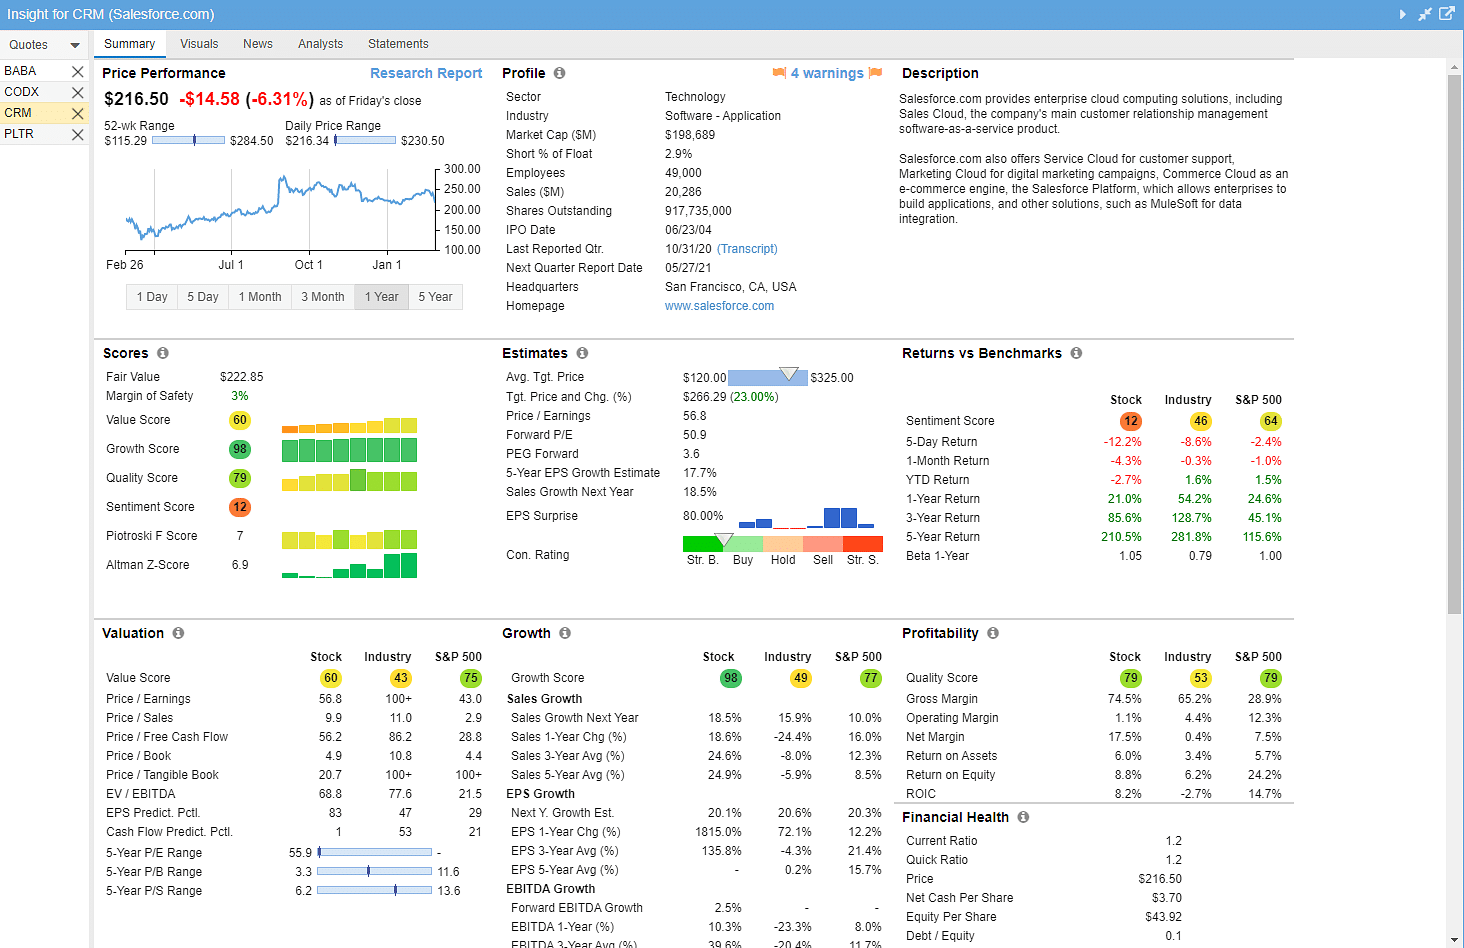Click the left orange warning flag icon
The height and width of the screenshot is (948, 1464).
click(x=779, y=73)
